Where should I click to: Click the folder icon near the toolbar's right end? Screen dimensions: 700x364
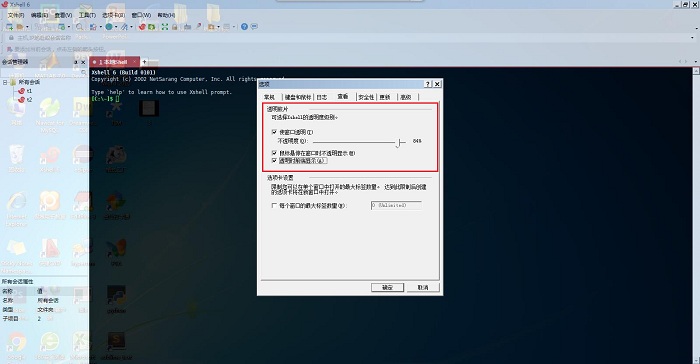pyautogui.click(x=211, y=27)
